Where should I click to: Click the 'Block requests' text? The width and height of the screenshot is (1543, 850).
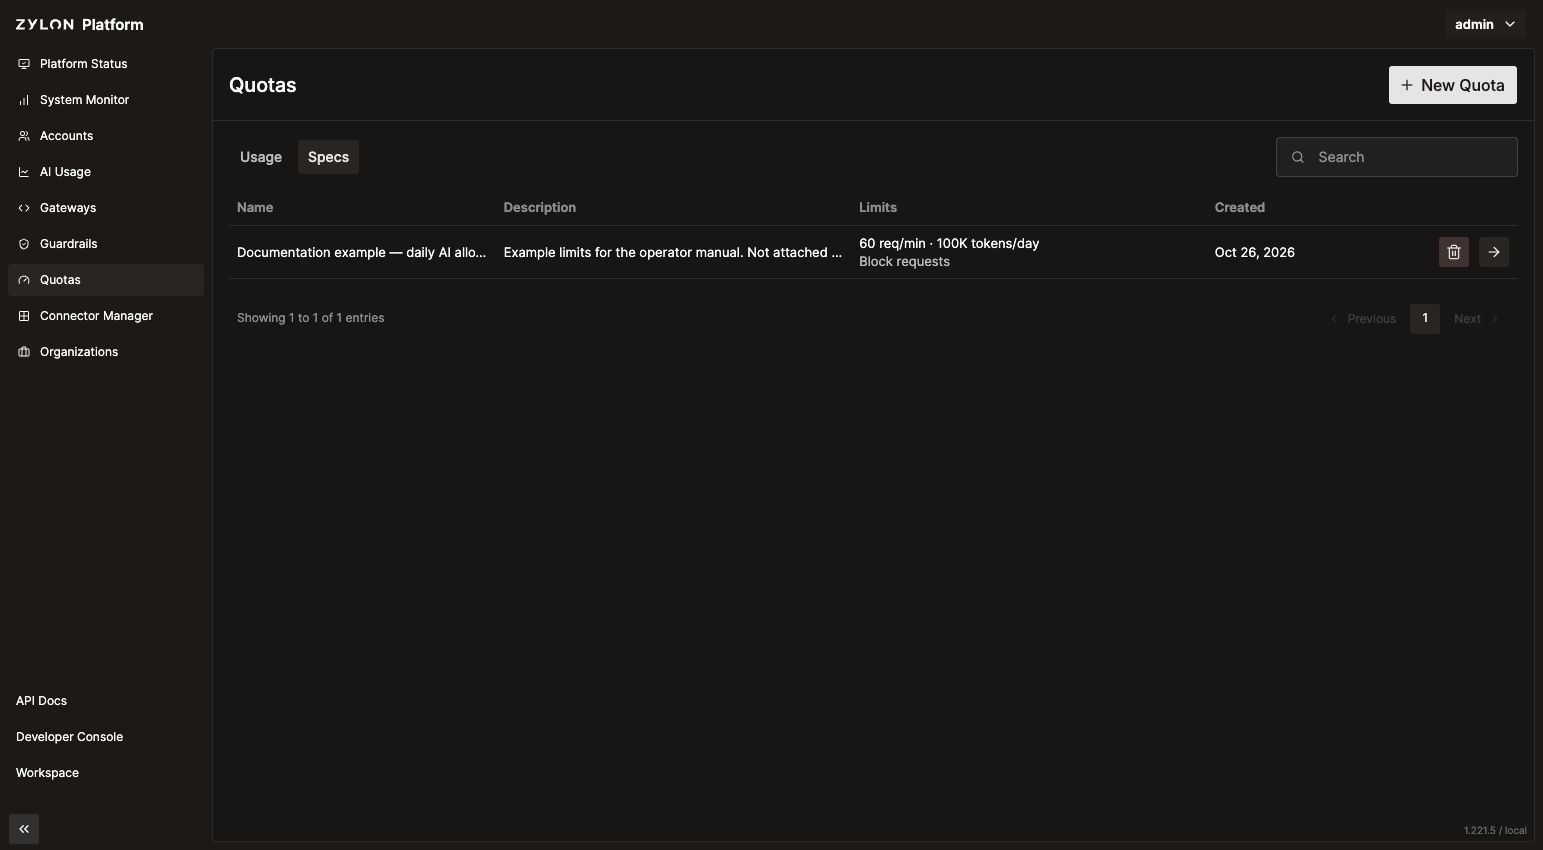(905, 262)
